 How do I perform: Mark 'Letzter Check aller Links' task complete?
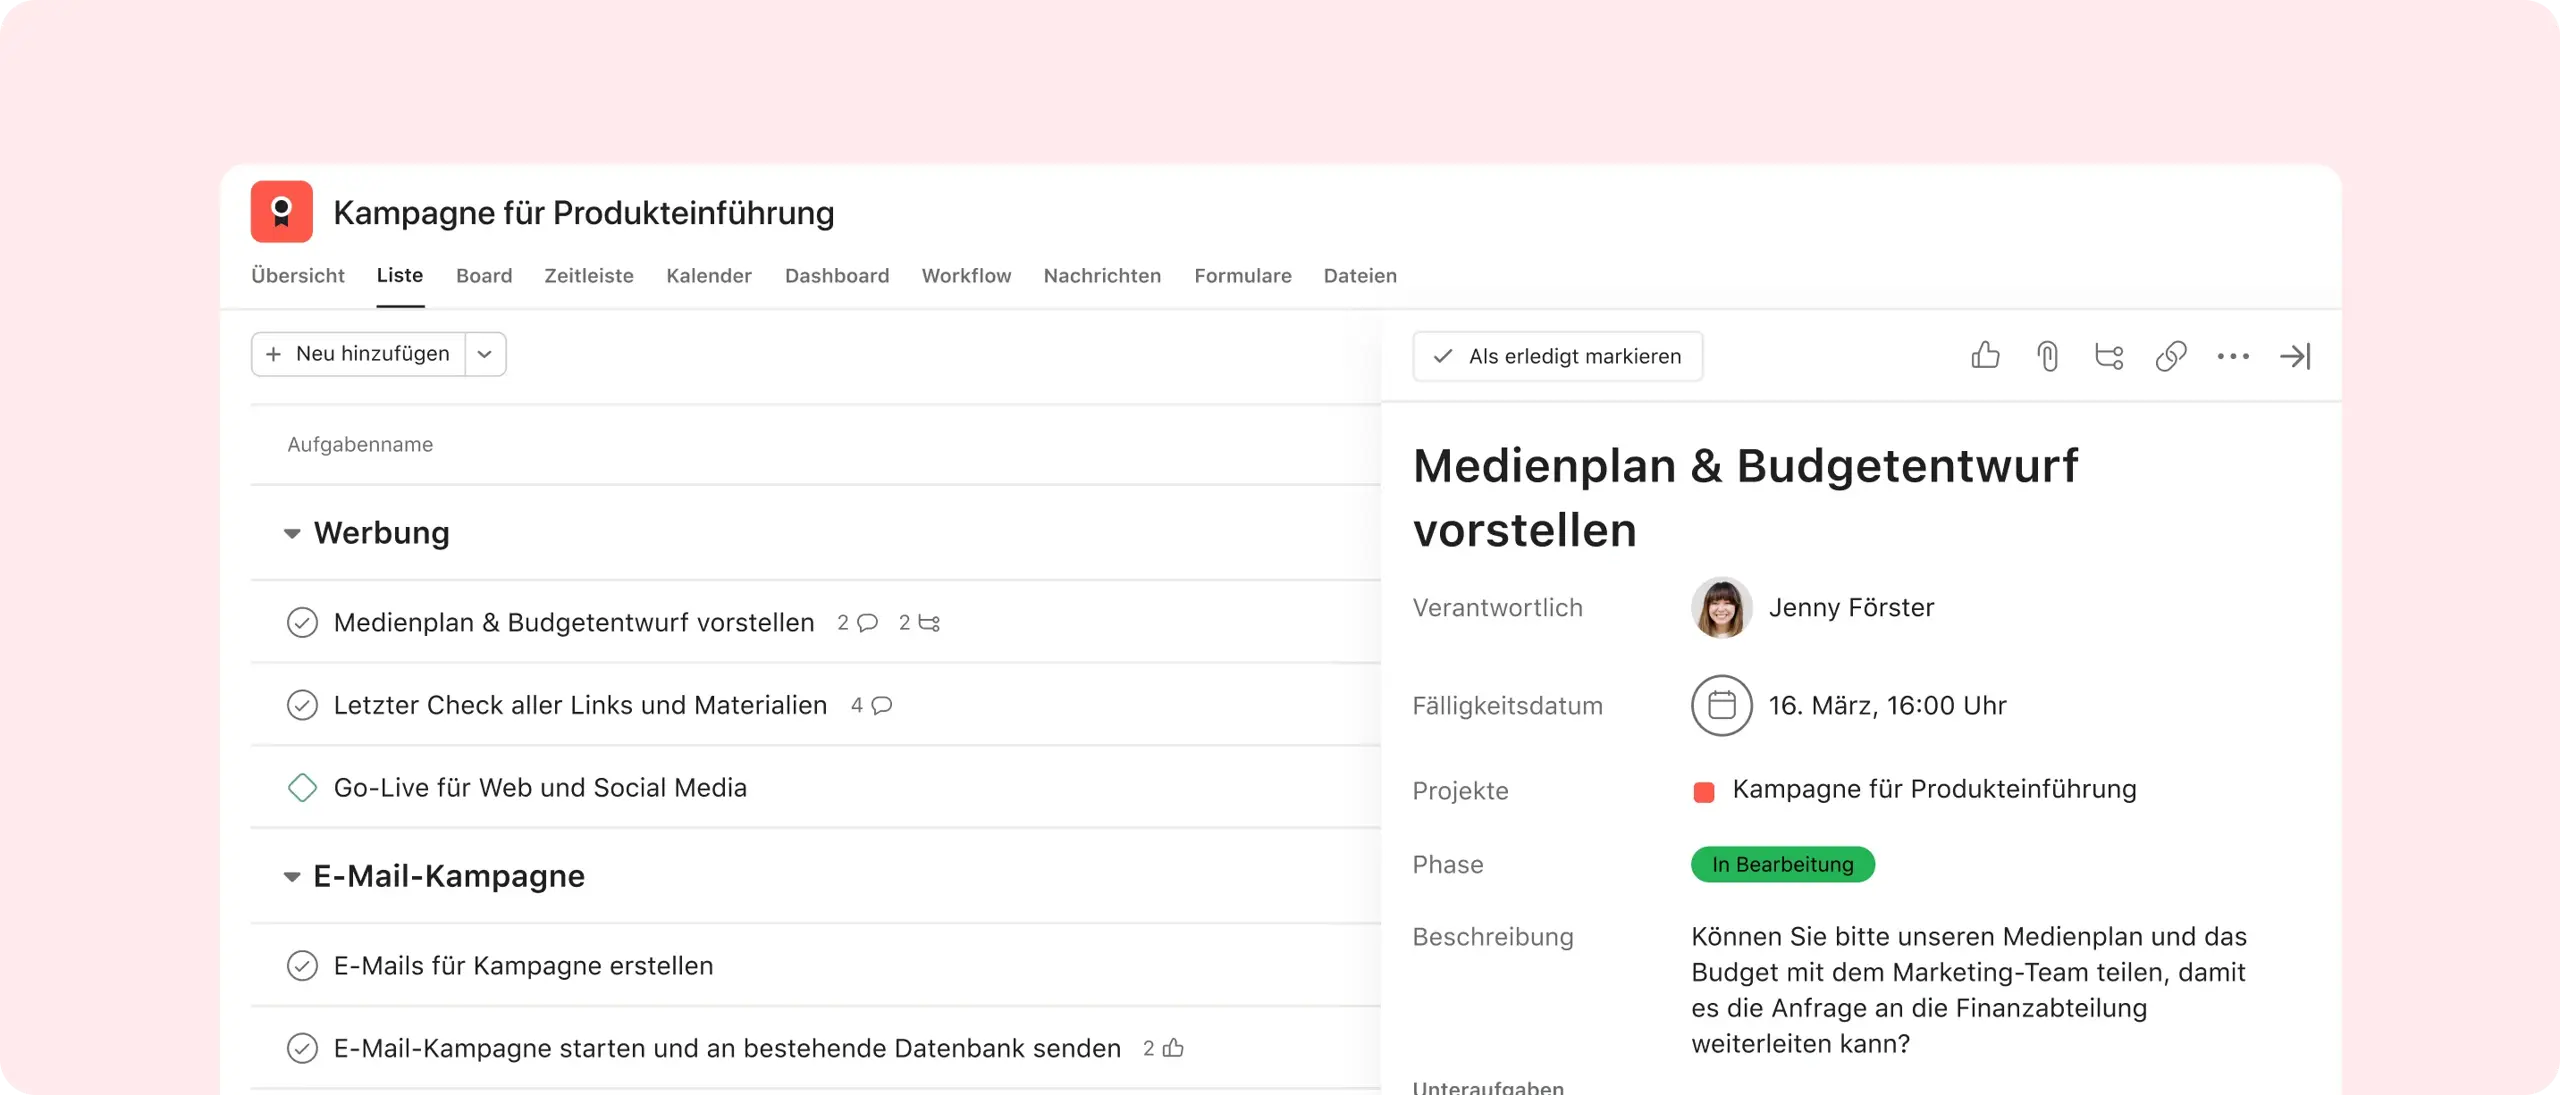coord(302,705)
